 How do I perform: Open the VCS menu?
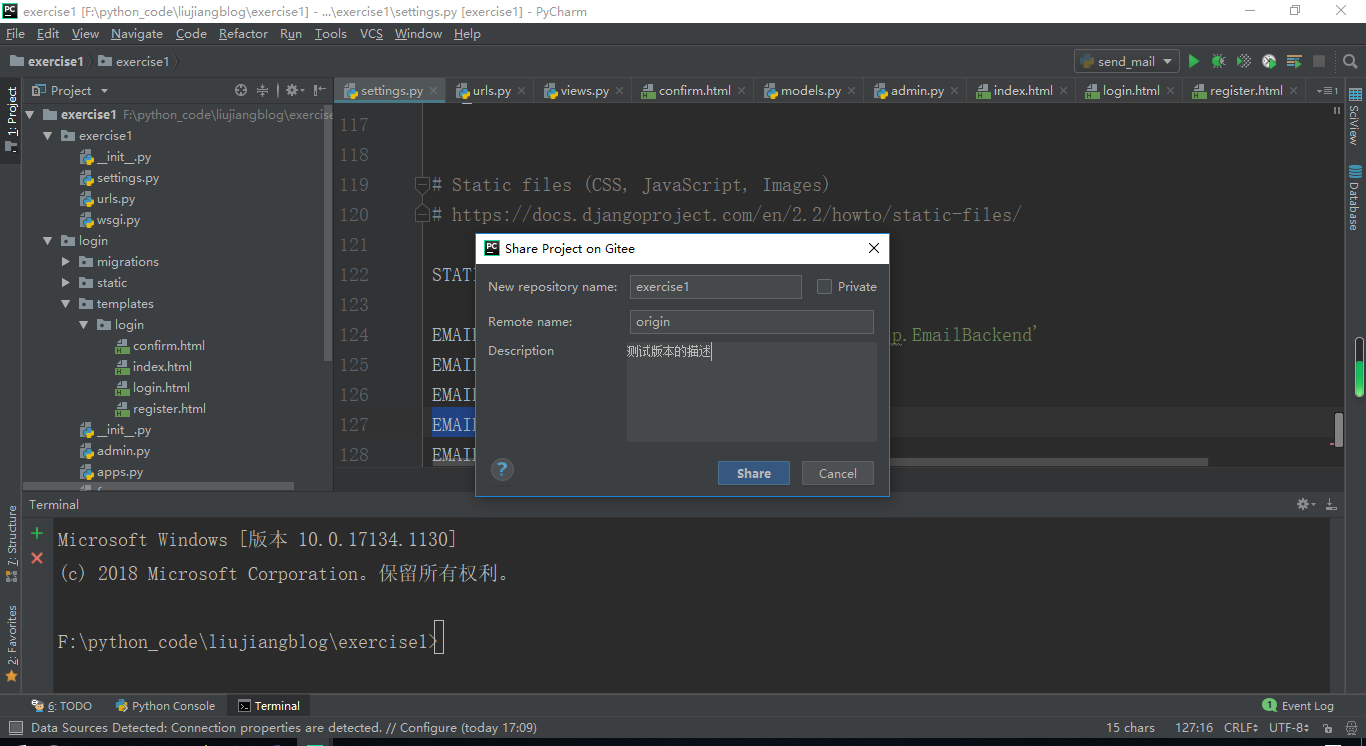pos(371,34)
